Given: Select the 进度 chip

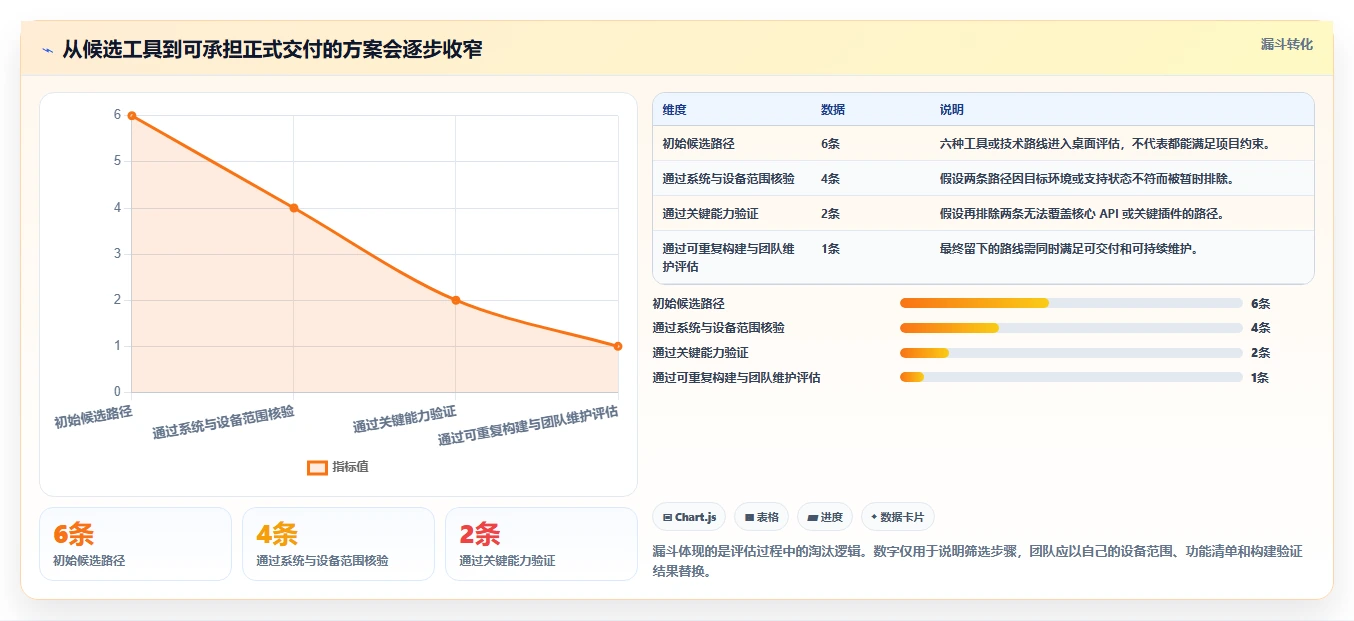Looking at the screenshot, I should coord(825,517).
